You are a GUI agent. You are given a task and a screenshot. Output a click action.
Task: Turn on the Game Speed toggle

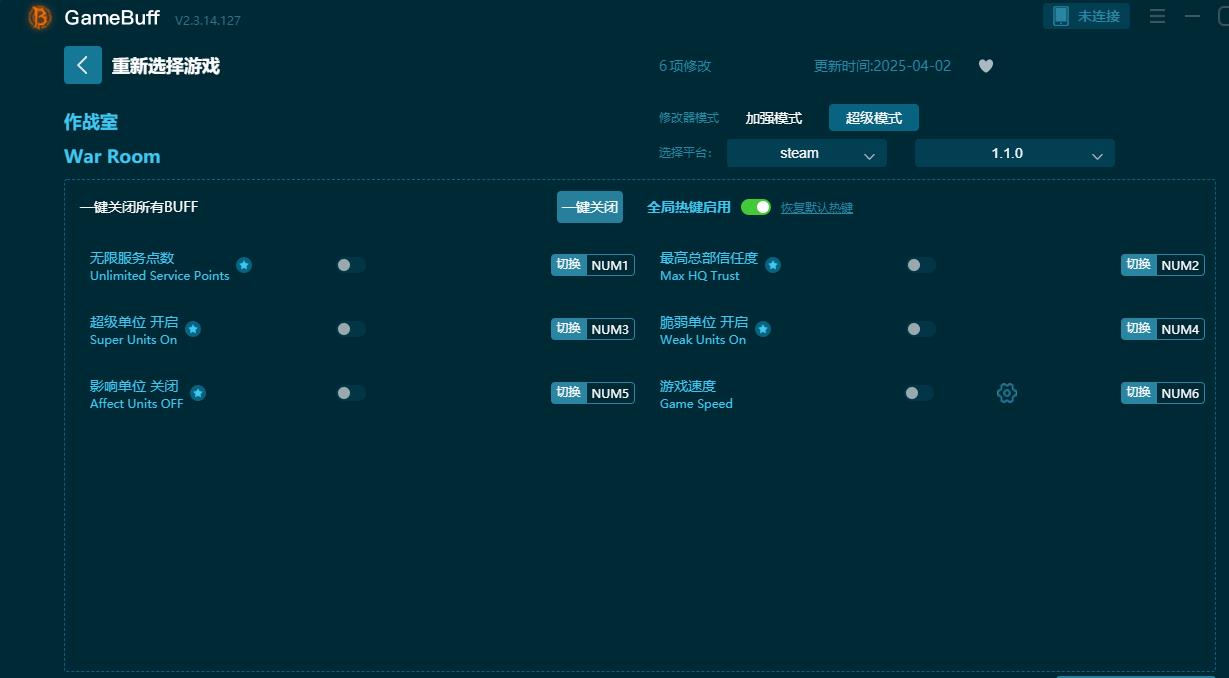click(919, 393)
